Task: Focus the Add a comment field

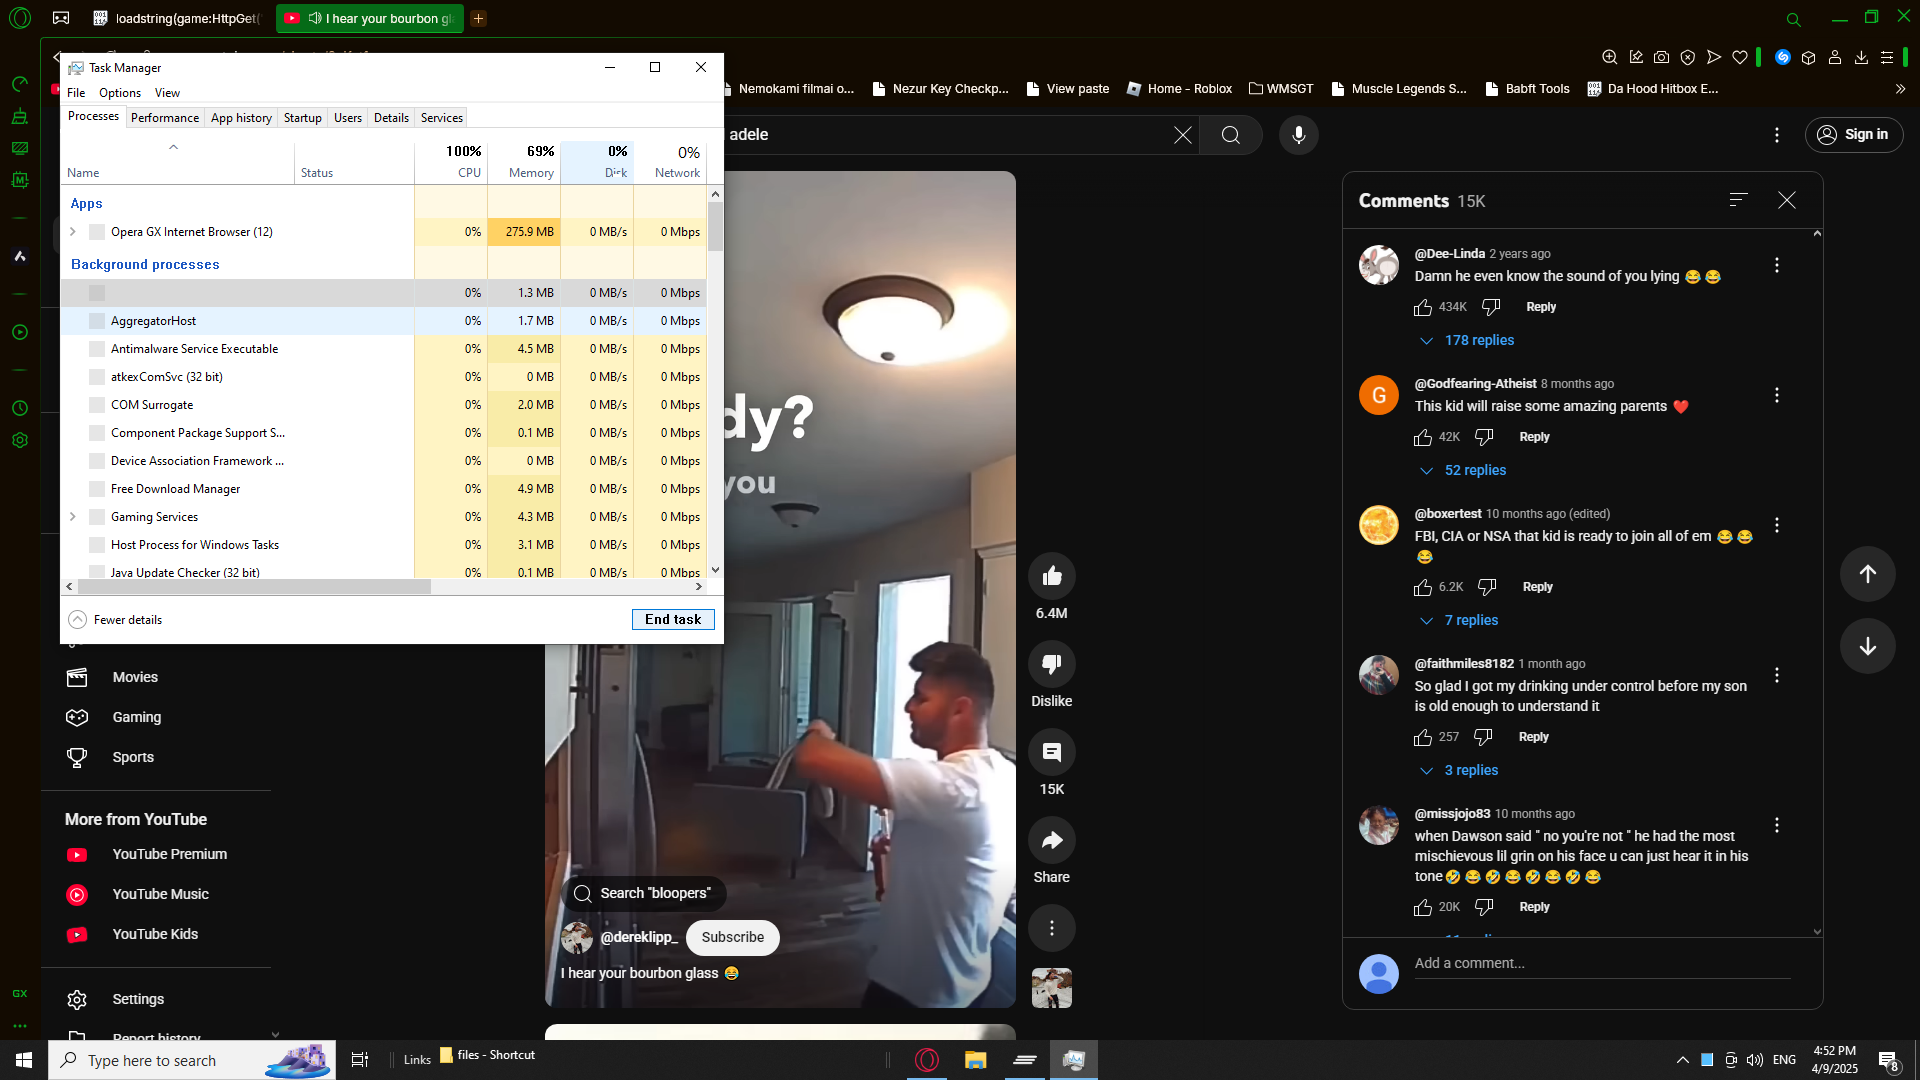Action: (x=1602, y=964)
